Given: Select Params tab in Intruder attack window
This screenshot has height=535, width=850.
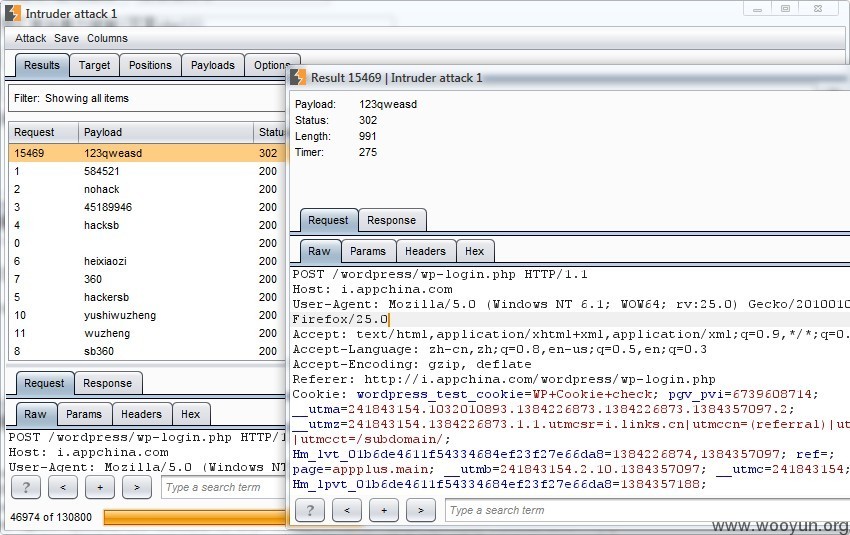Looking at the screenshot, I should 83,414.
